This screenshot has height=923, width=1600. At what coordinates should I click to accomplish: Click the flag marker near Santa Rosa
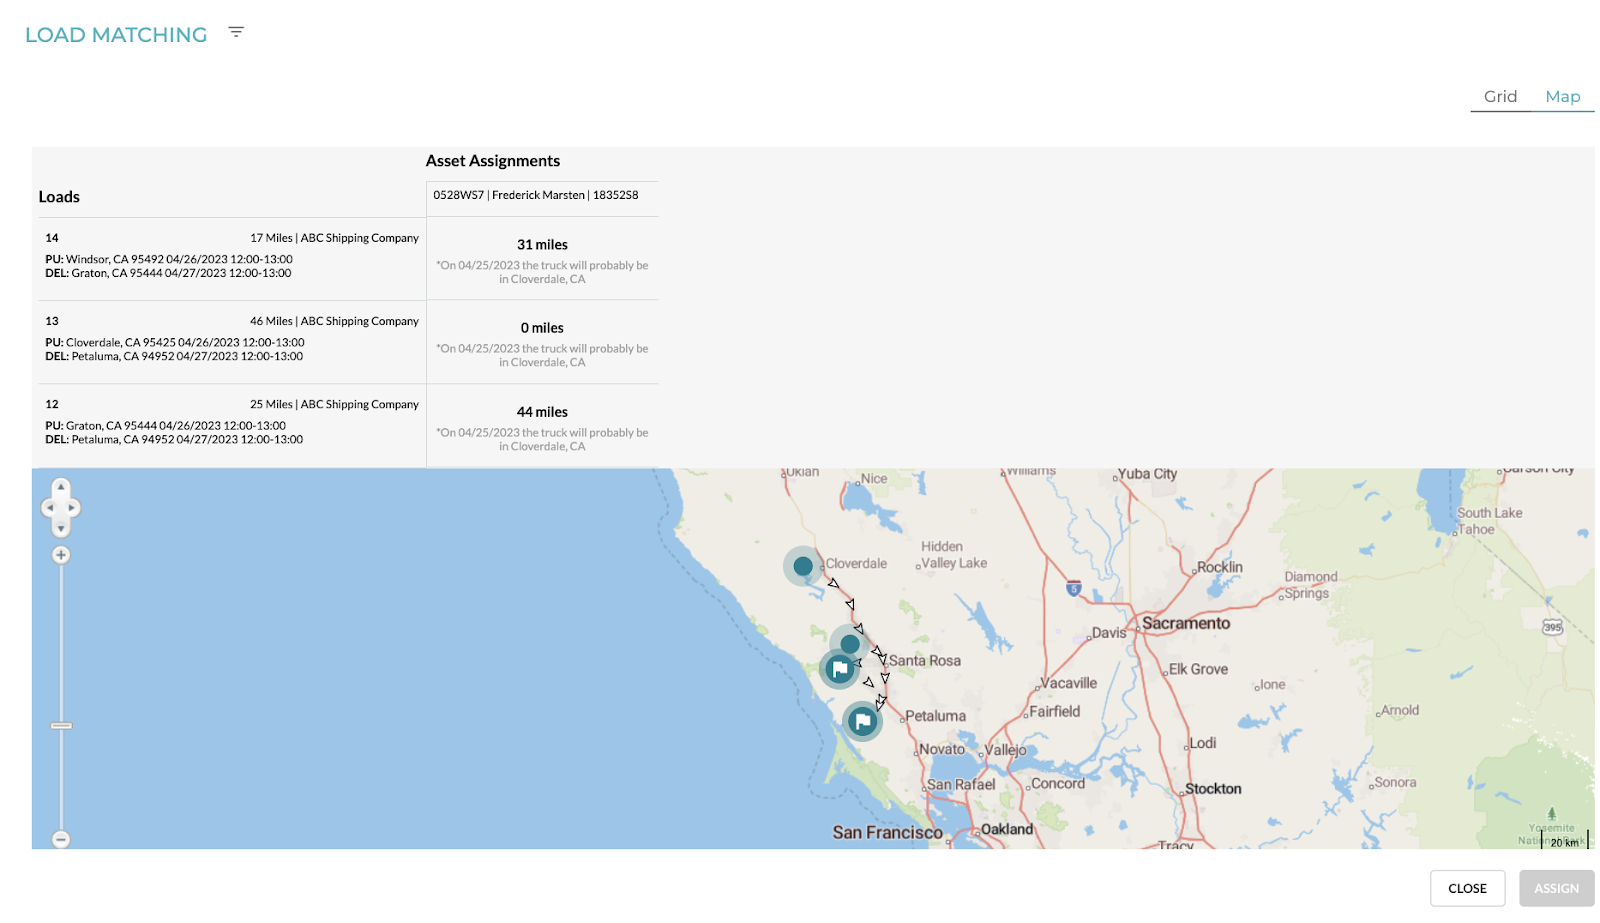(838, 668)
